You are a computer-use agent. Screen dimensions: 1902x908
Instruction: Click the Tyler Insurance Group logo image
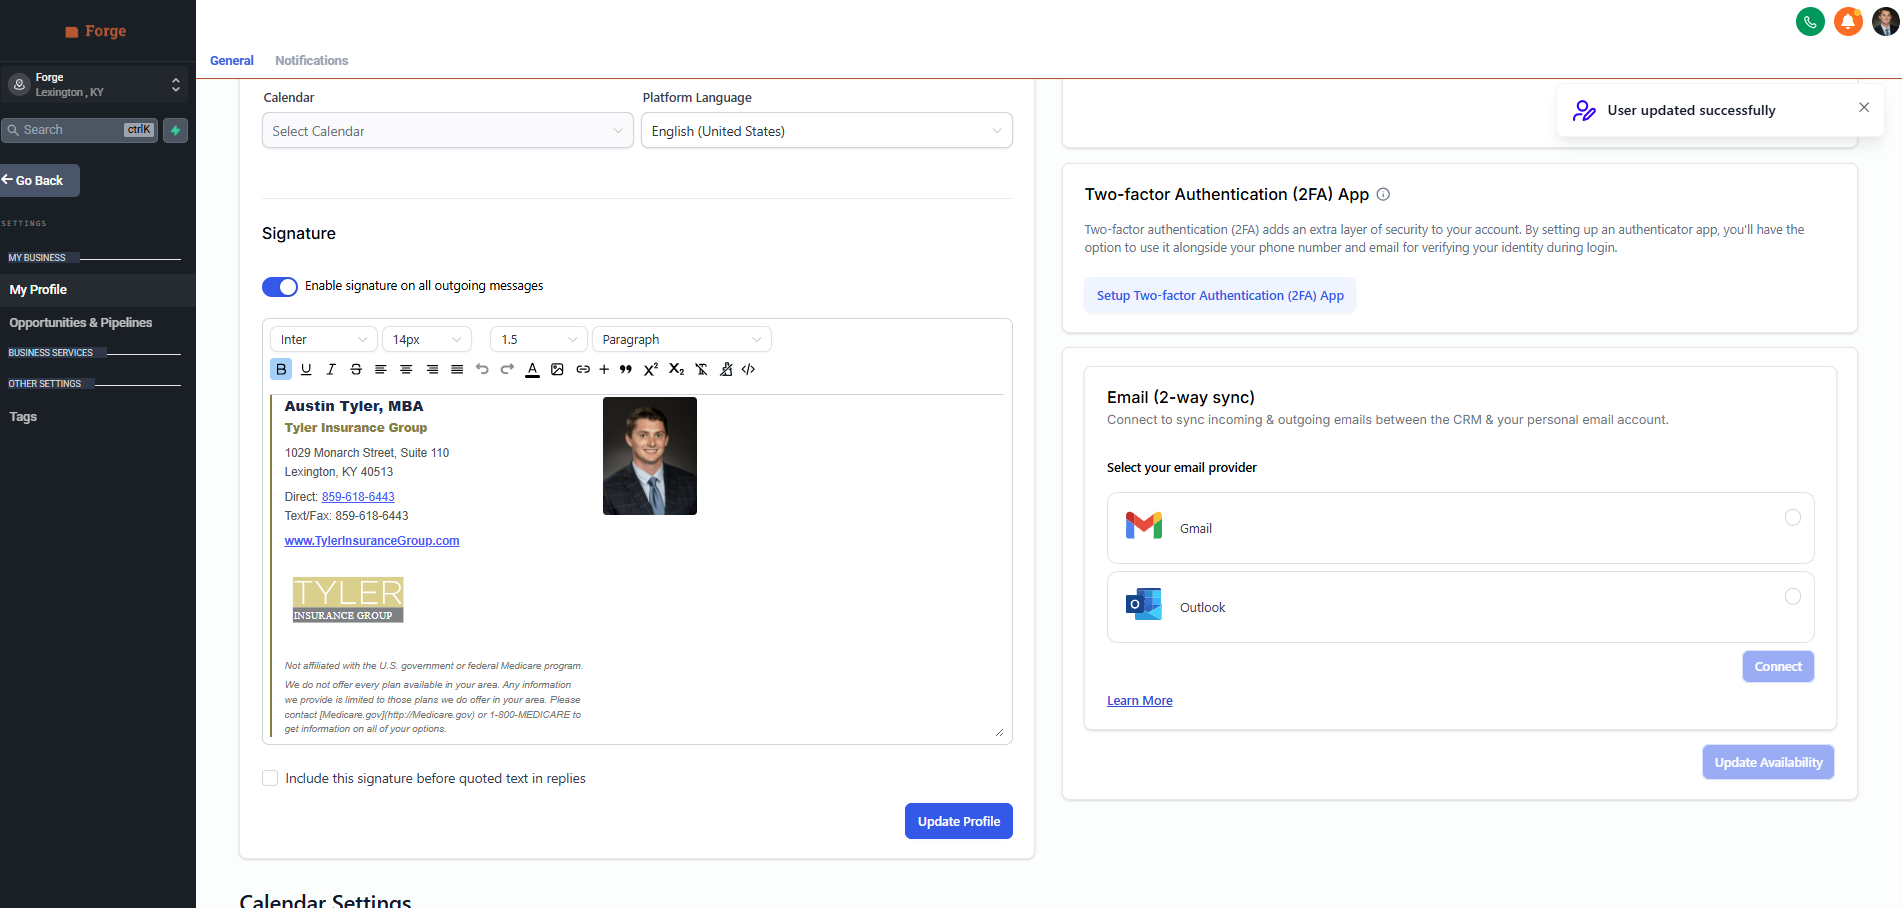[x=348, y=600]
